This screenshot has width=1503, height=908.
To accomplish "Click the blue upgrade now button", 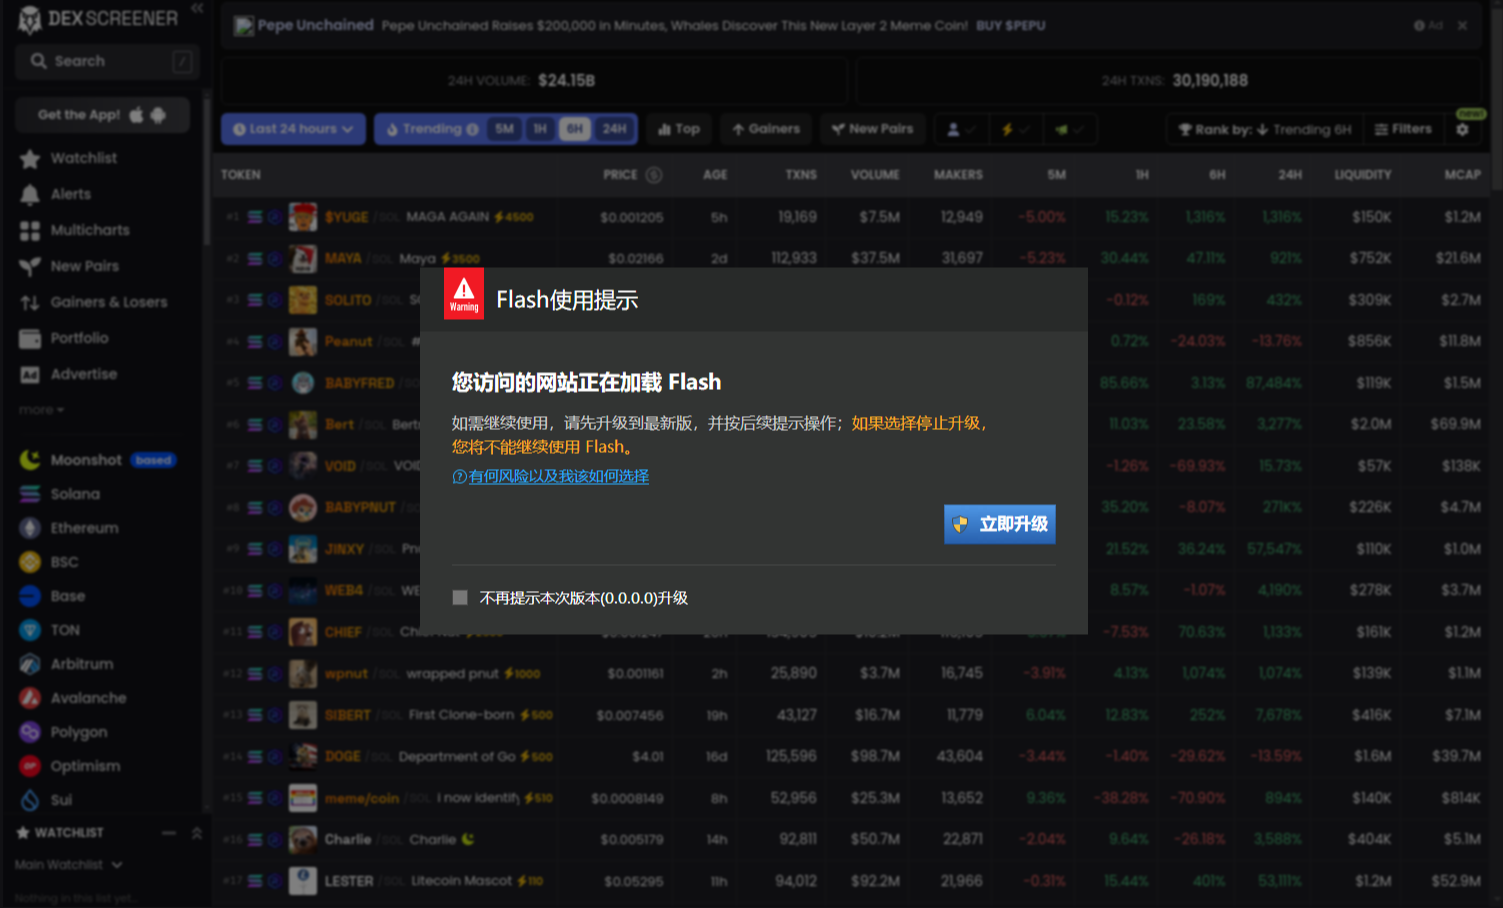I will pos(1000,524).
